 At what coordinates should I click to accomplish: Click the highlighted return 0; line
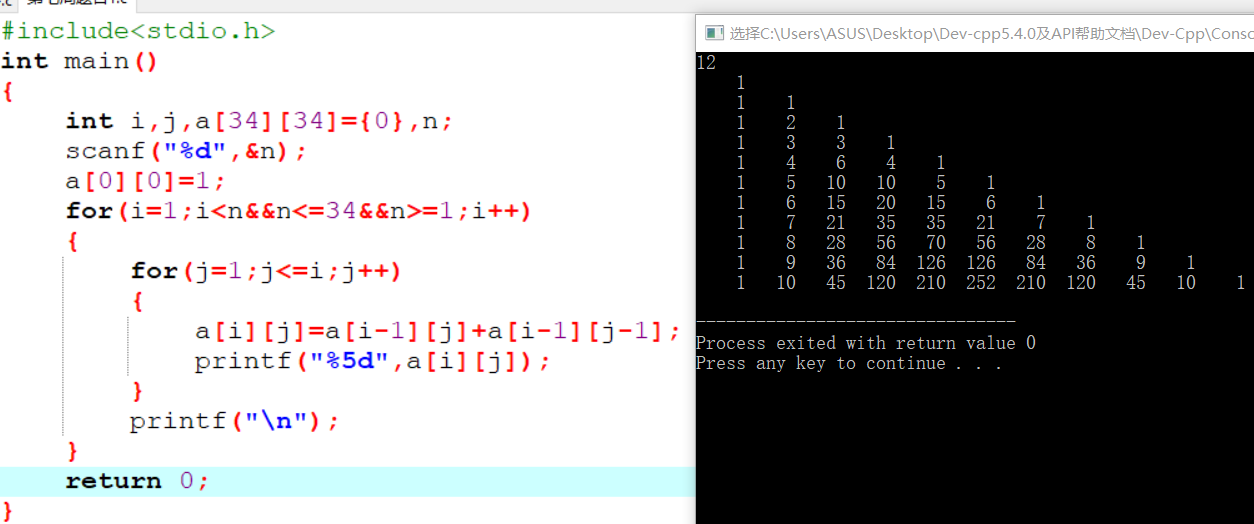(x=138, y=481)
